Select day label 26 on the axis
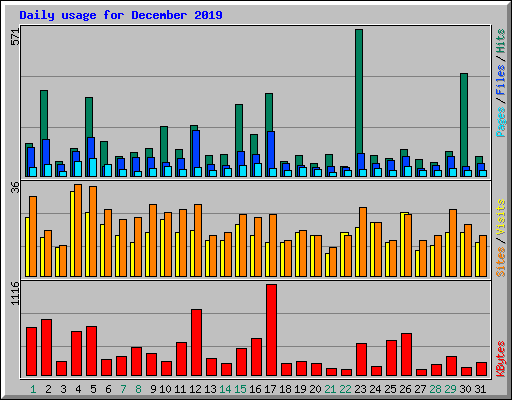This screenshot has width=512, height=400. click(x=405, y=389)
